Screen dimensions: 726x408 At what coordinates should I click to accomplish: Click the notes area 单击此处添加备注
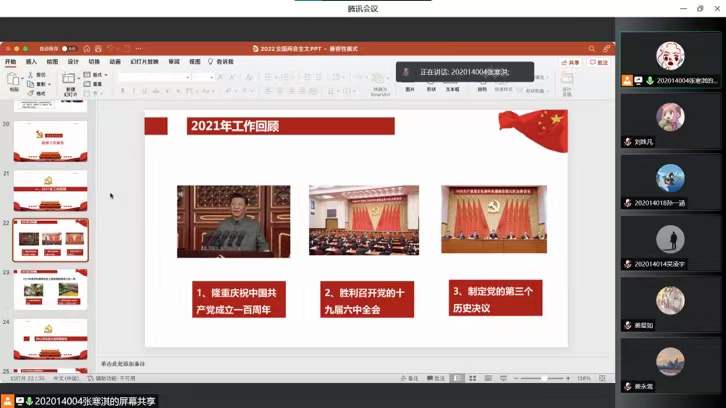pyautogui.click(x=123, y=364)
